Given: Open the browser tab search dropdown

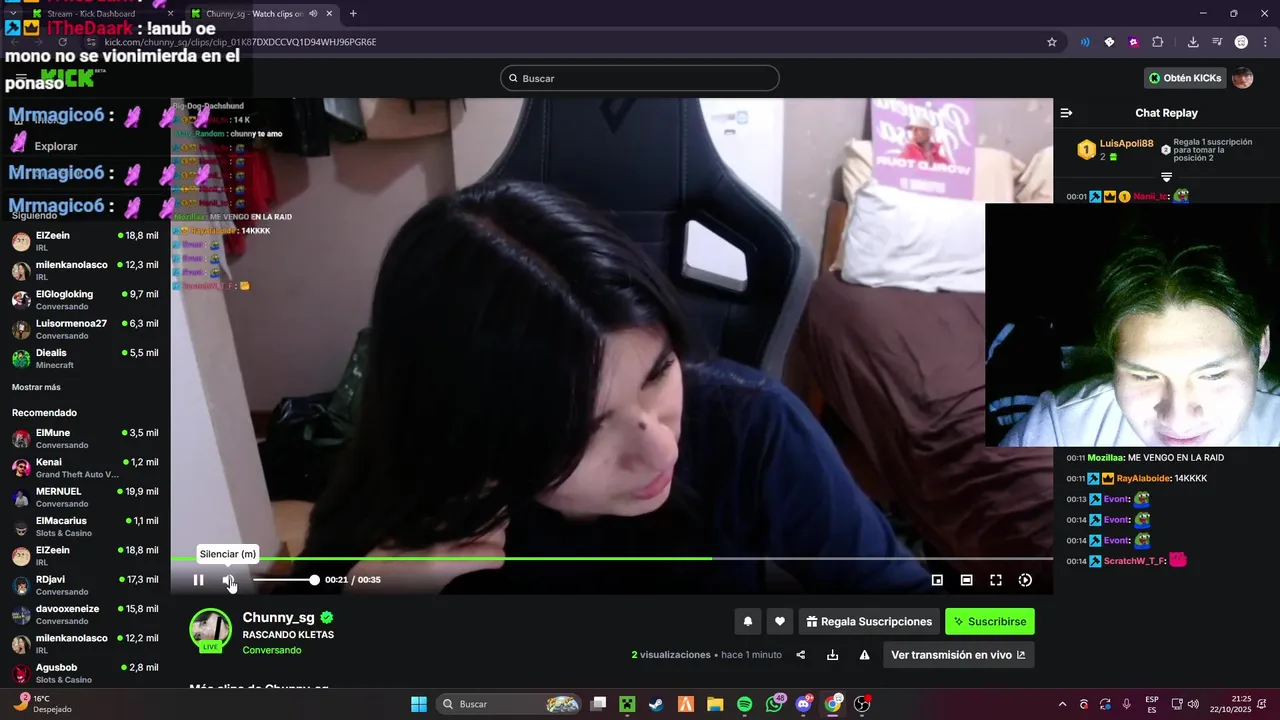Looking at the screenshot, I should 12,13.
